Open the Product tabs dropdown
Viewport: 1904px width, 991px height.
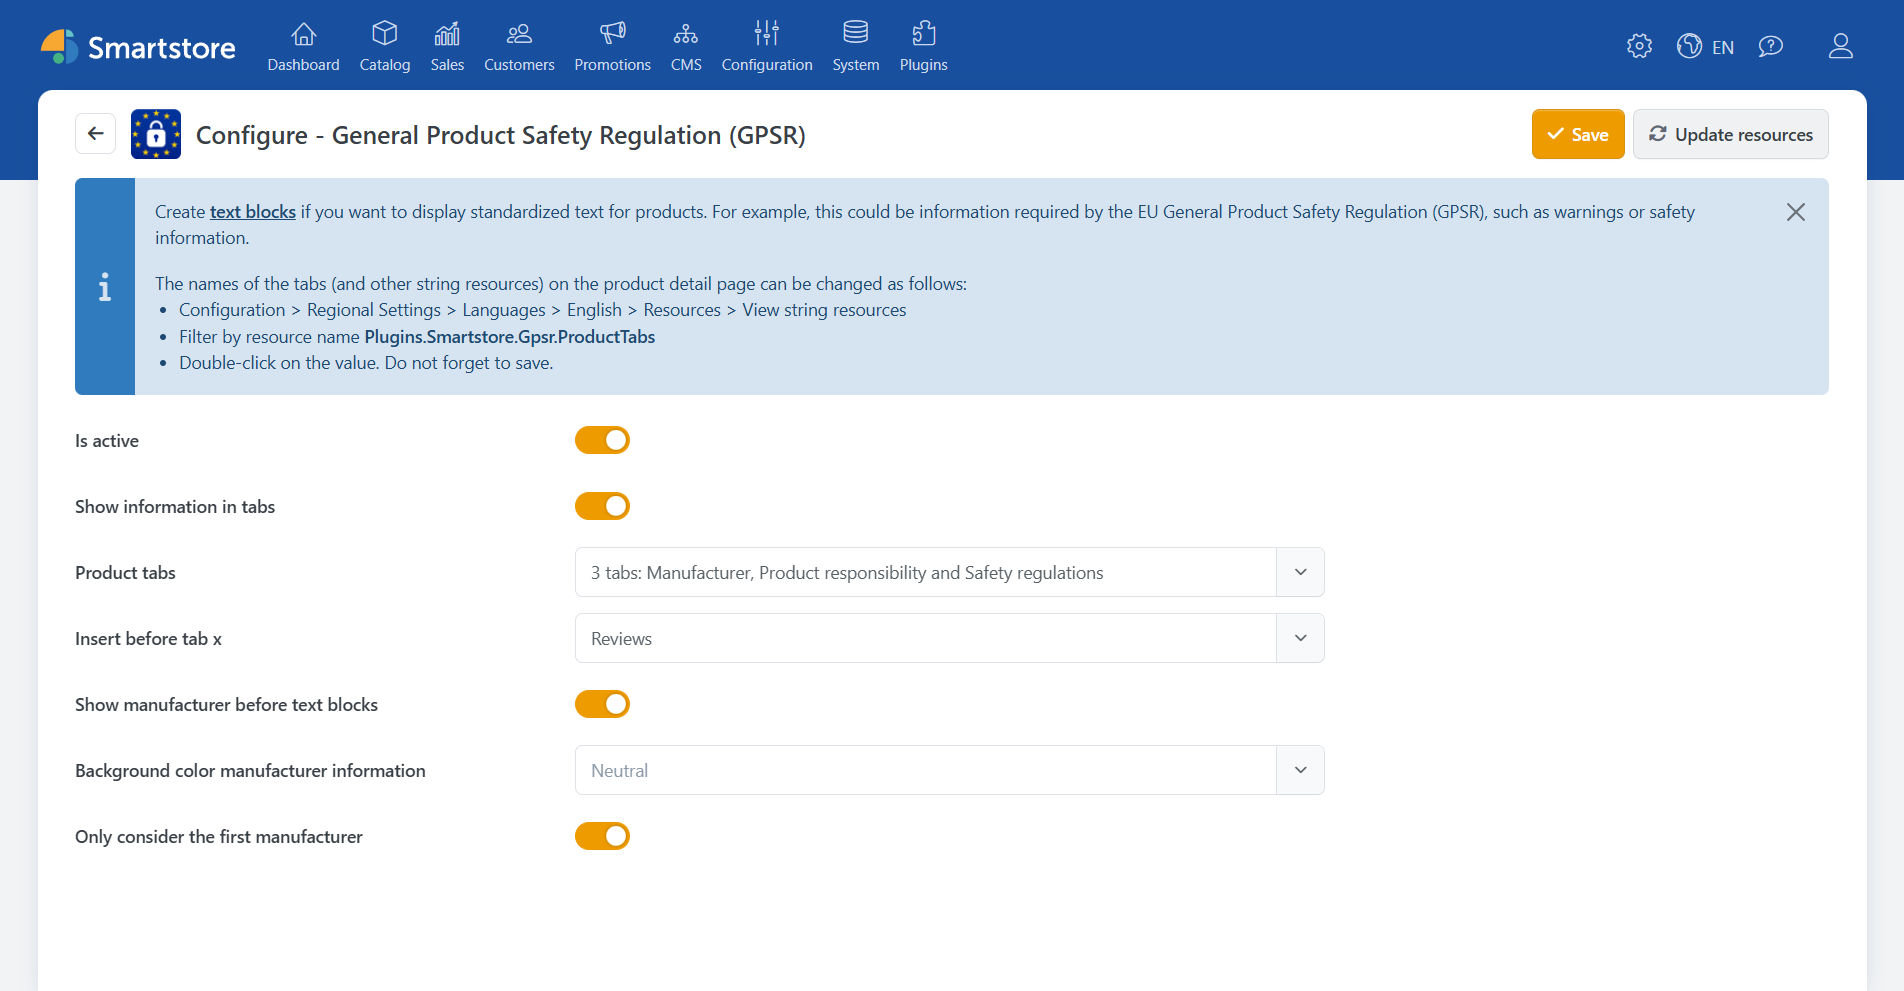click(1299, 572)
